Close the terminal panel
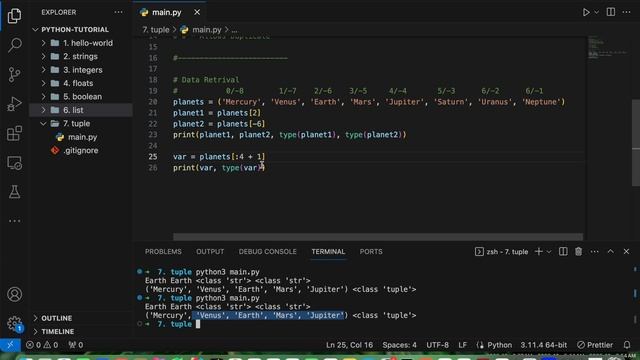Viewport: 640px width, 360px height. 626,251
